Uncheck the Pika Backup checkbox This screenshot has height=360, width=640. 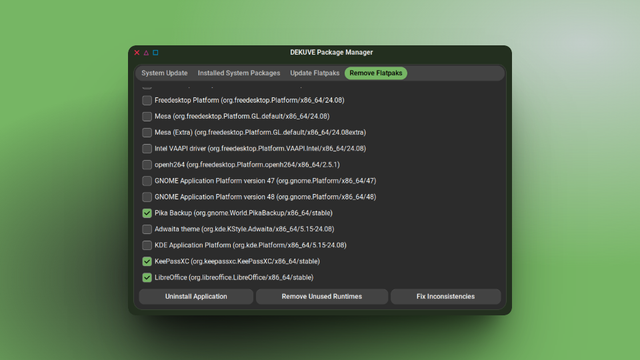tap(147, 213)
